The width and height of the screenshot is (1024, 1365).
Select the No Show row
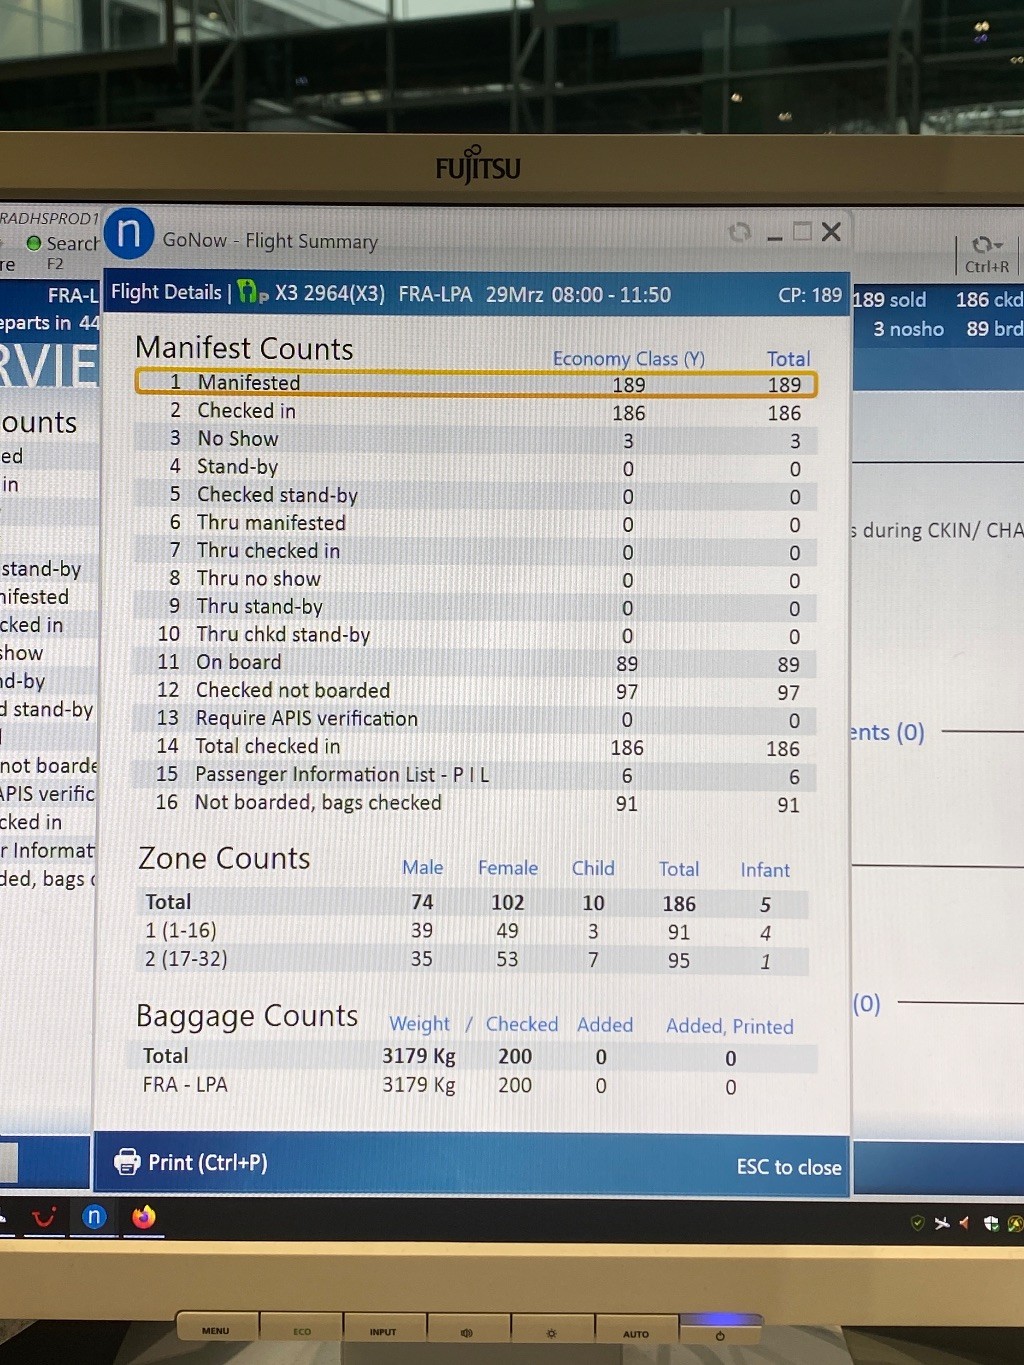tap(476, 439)
